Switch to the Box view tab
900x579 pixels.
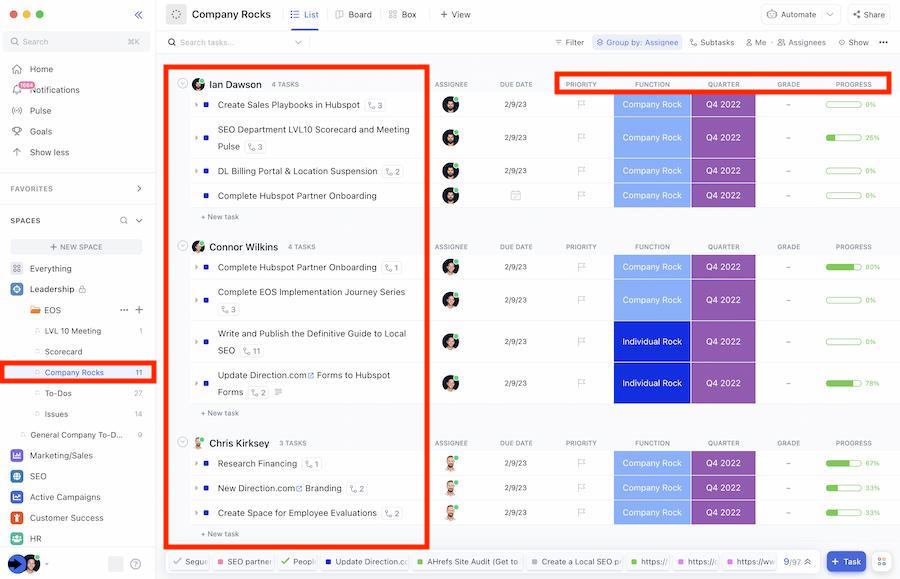pyautogui.click(x=403, y=14)
